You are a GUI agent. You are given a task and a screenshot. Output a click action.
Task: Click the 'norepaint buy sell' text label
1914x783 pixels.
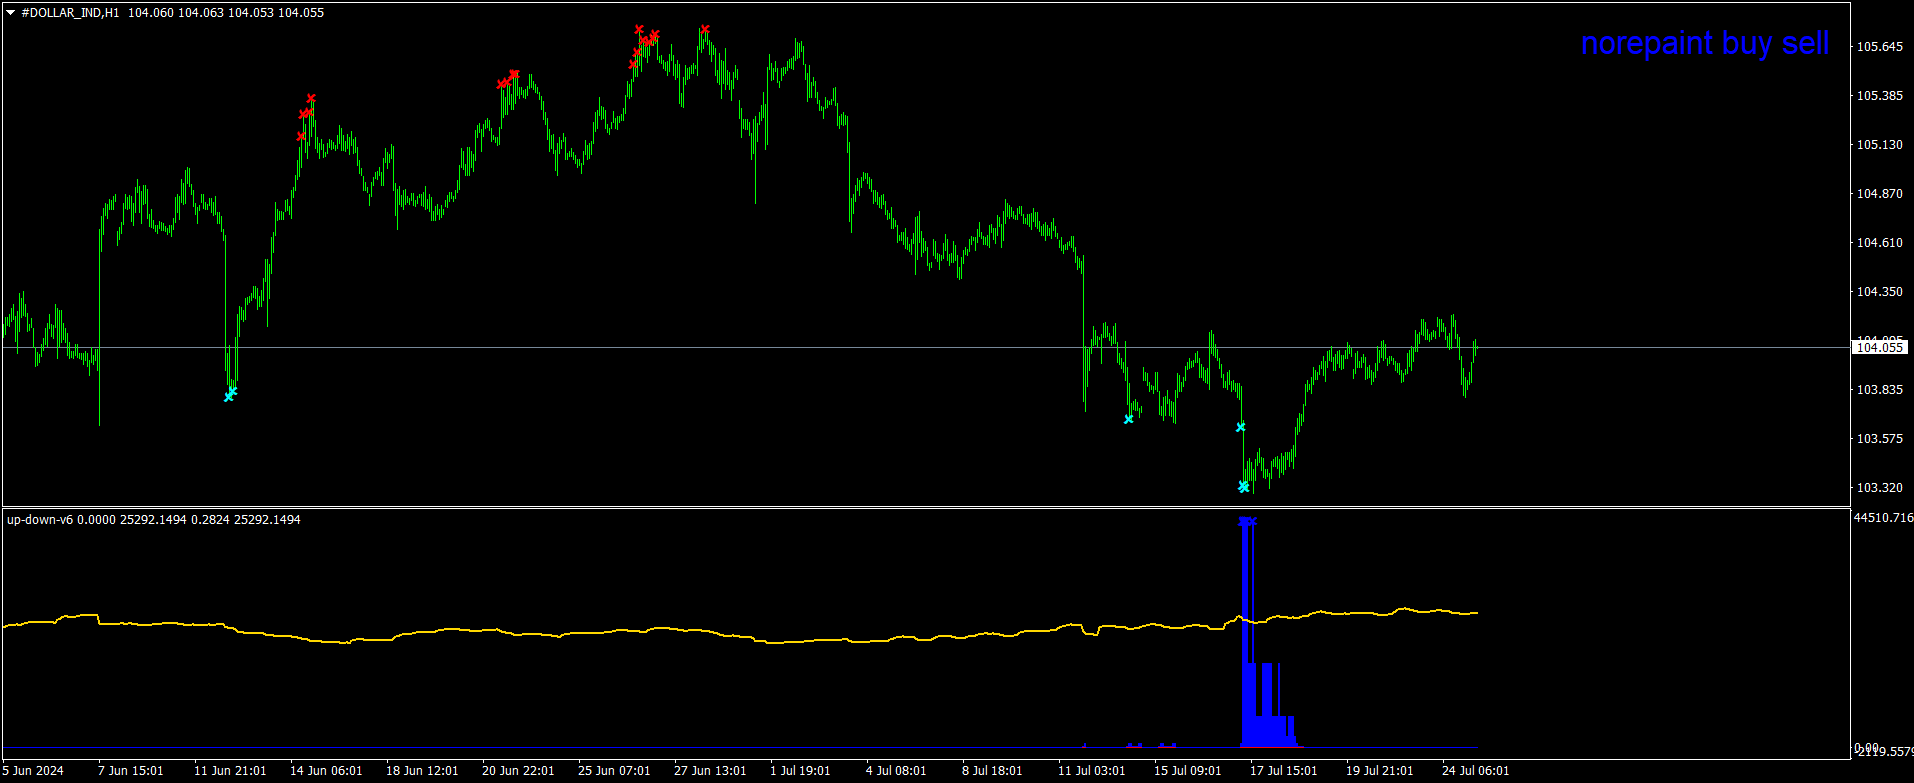point(1704,43)
